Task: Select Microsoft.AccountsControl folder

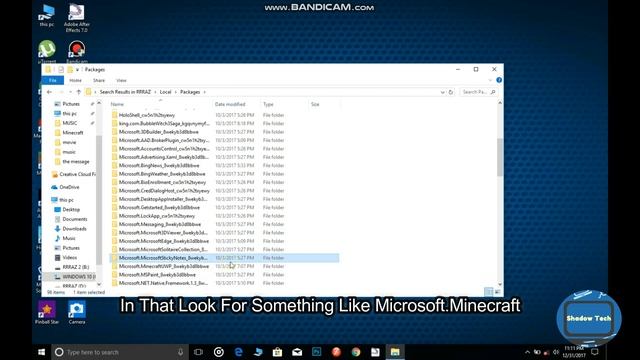Action: (164, 149)
